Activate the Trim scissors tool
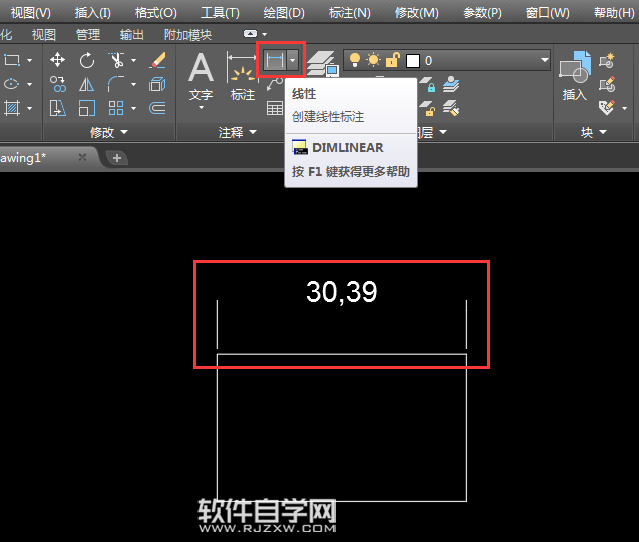This screenshot has width=639, height=542. coord(117,60)
